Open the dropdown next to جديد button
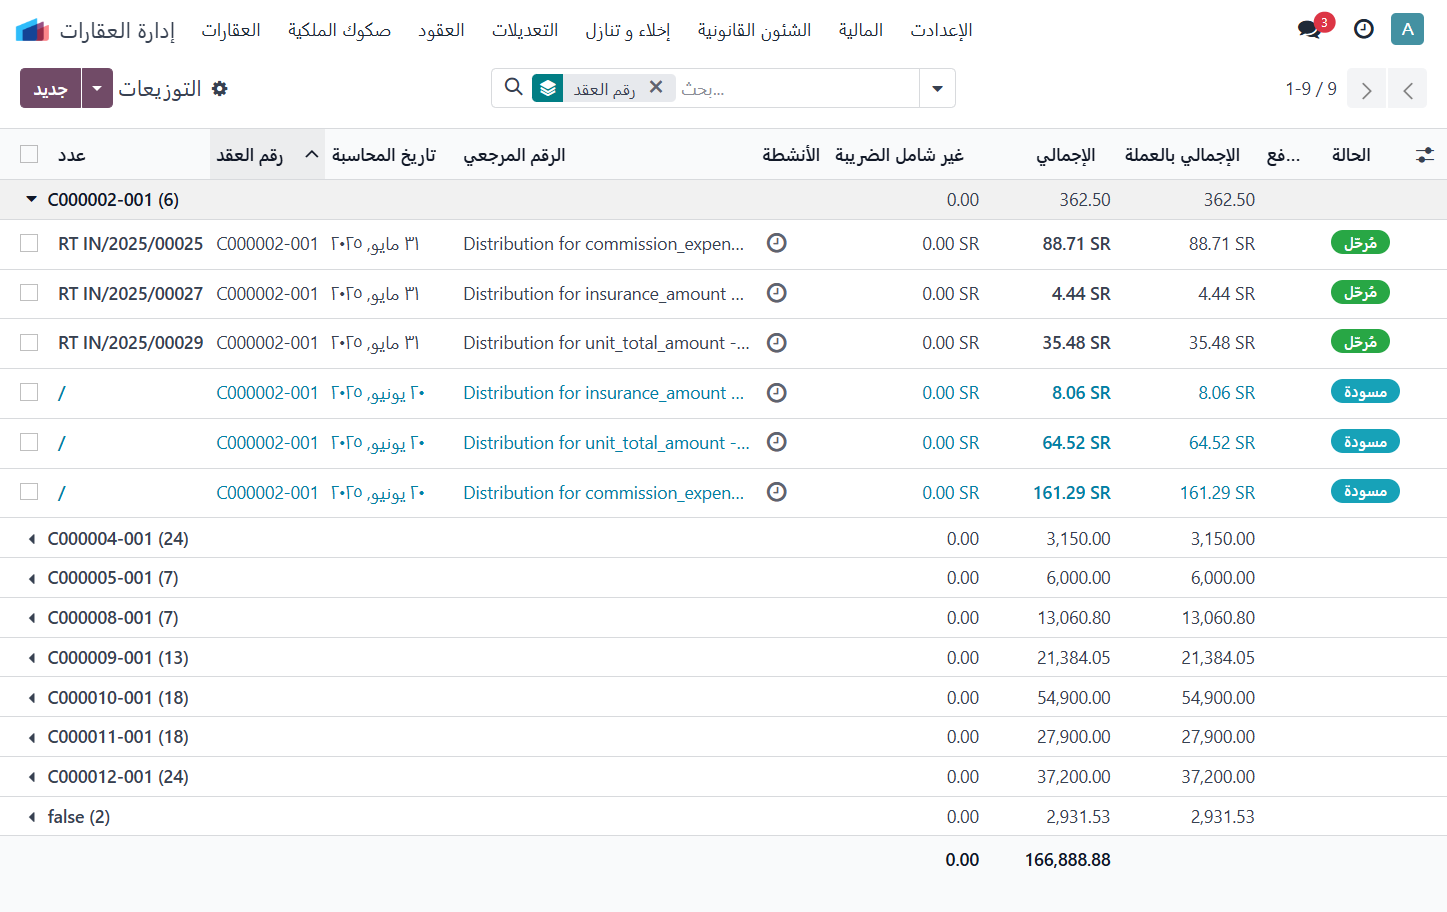 (x=97, y=88)
